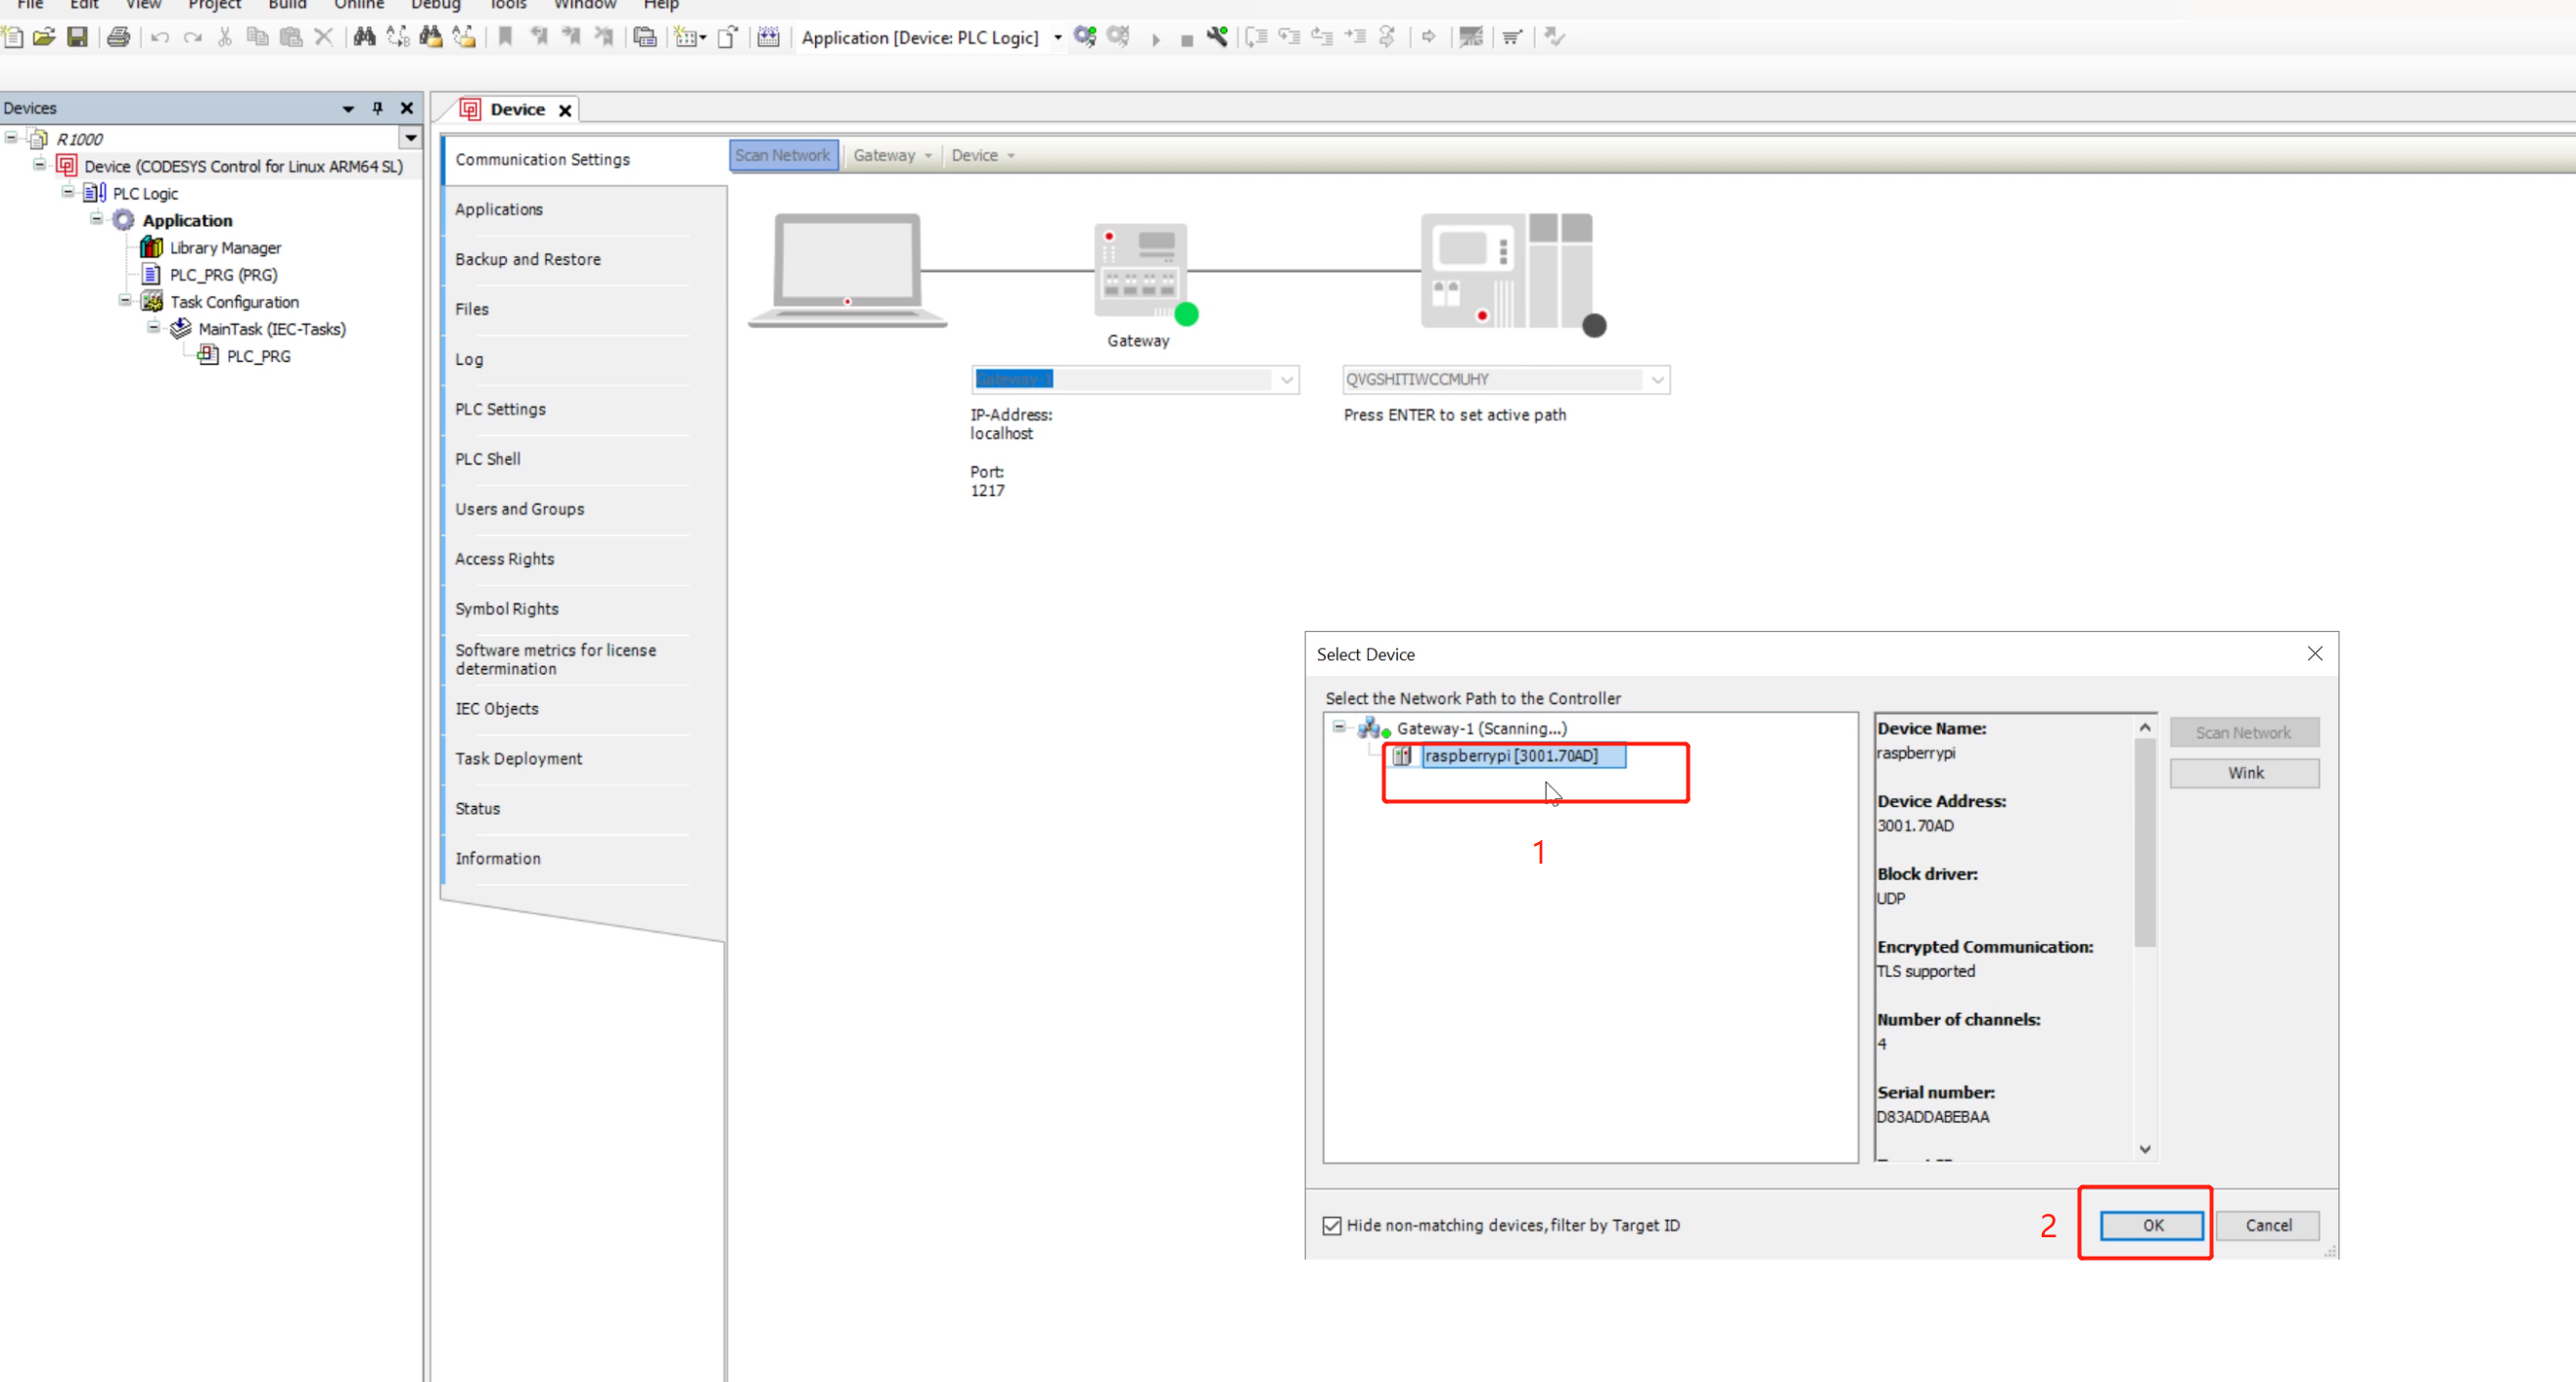Pin the Devices panel with the pushpin icon
Image resolution: width=2576 pixels, height=1382 pixels.
[x=377, y=108]
